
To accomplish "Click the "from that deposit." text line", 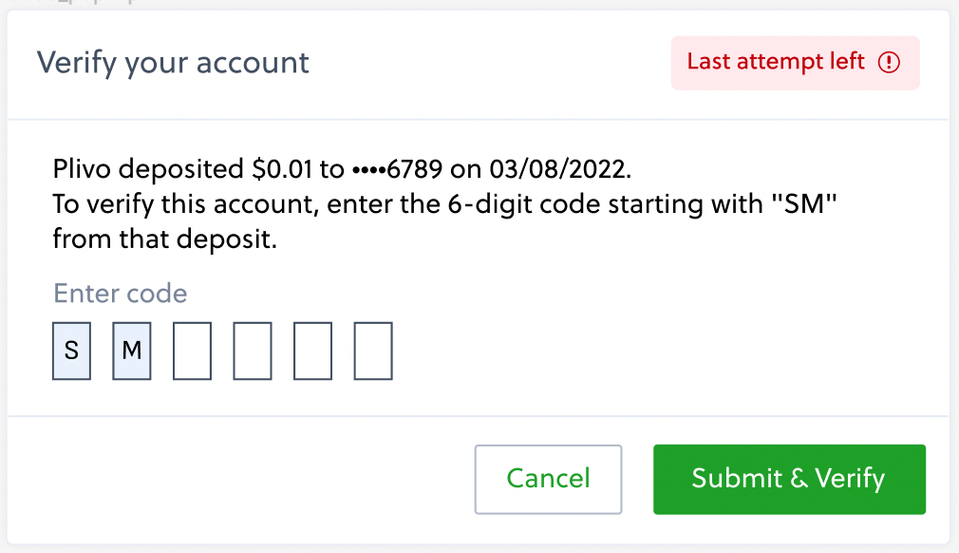I will [x=165, y=239].
